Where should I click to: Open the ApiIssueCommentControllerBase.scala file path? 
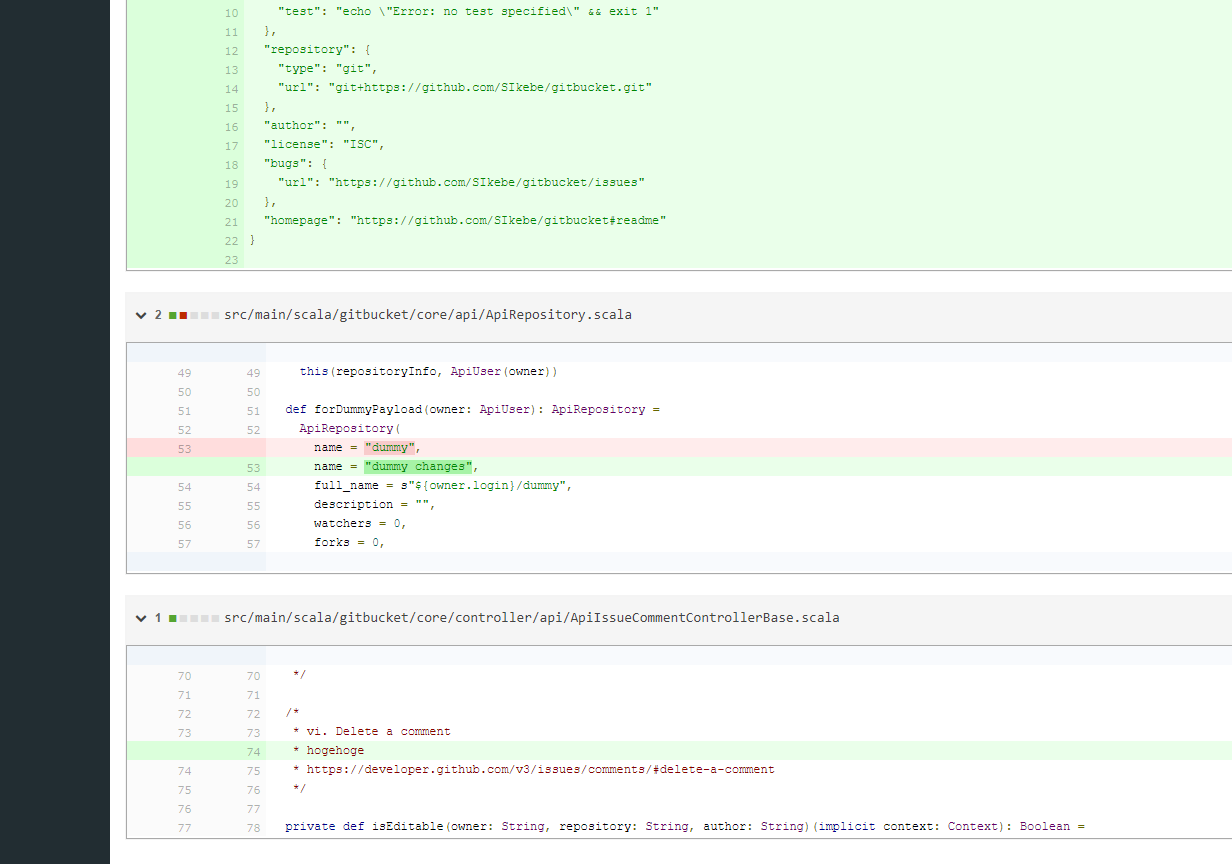532,618
